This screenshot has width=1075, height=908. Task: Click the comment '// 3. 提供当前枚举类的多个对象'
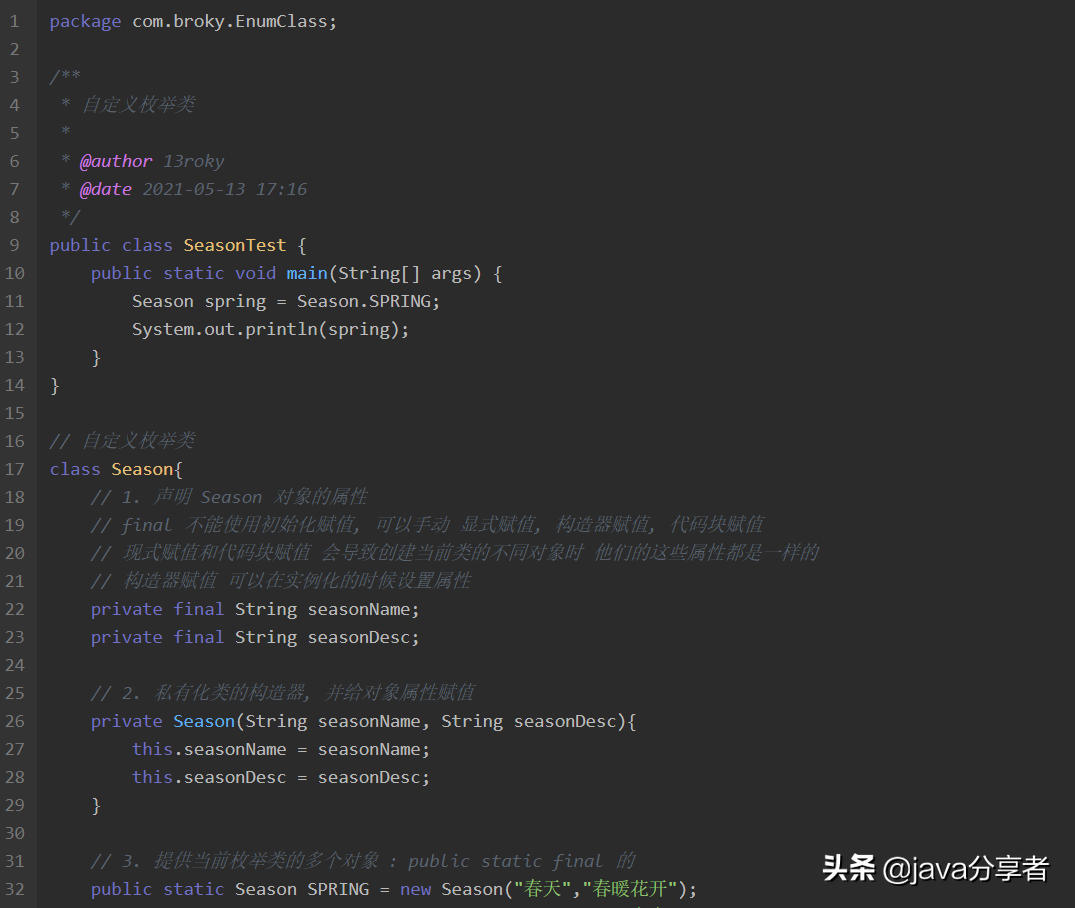(363, 861)
